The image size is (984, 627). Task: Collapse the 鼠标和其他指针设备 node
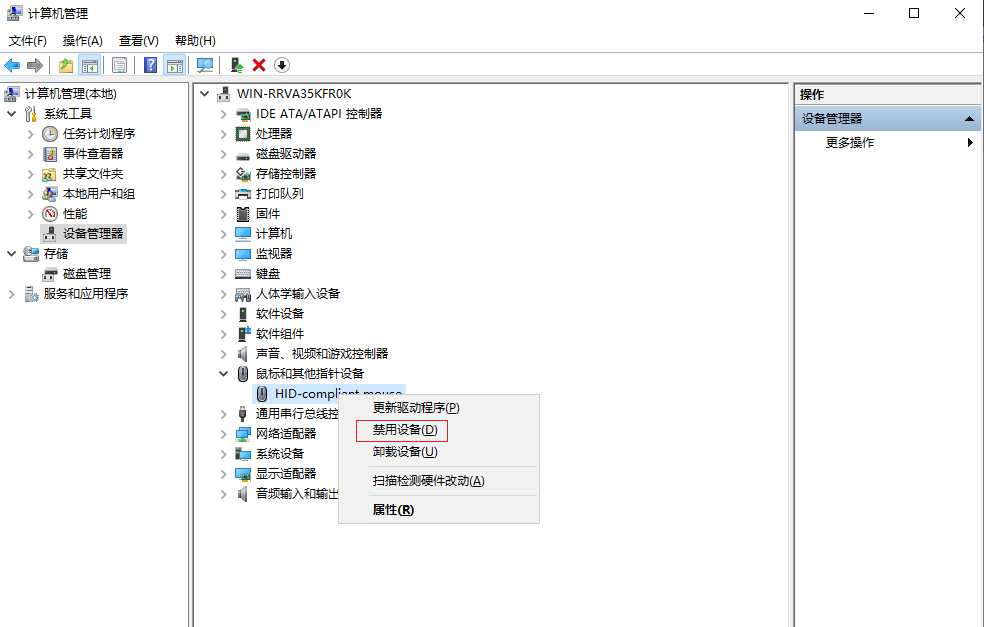[224, 373]
